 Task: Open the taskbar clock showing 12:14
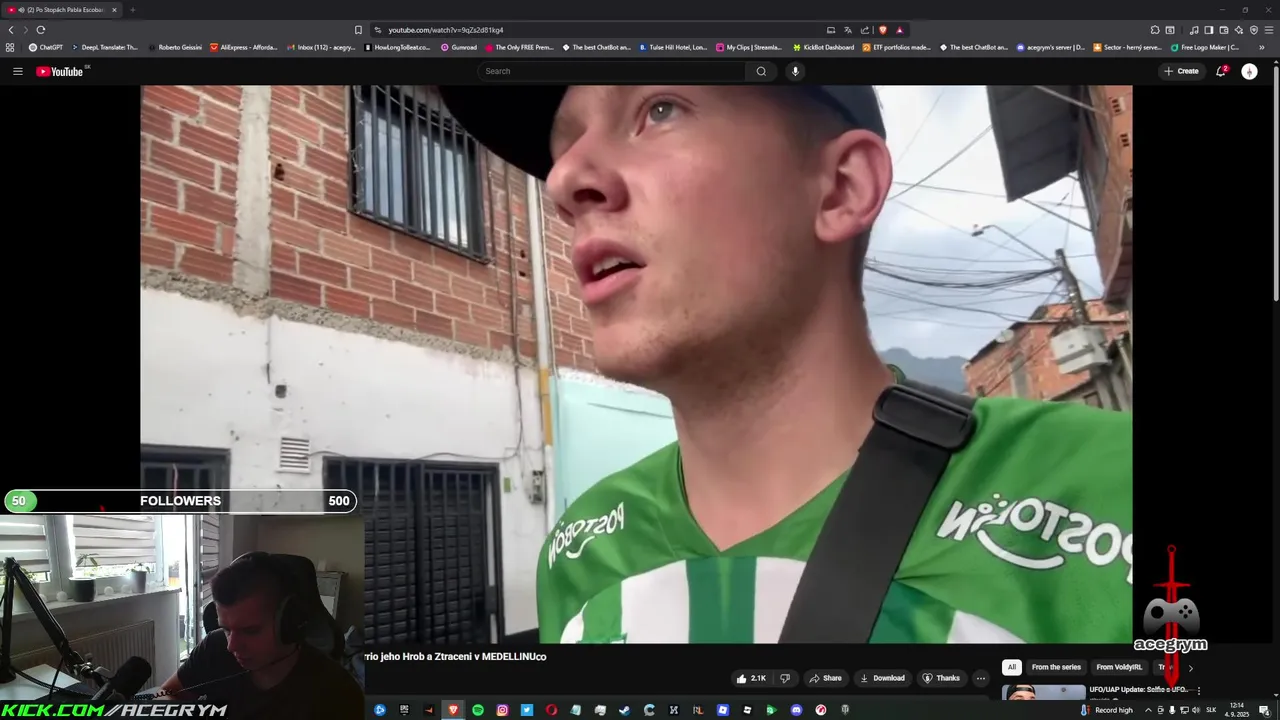(1238, 710)
